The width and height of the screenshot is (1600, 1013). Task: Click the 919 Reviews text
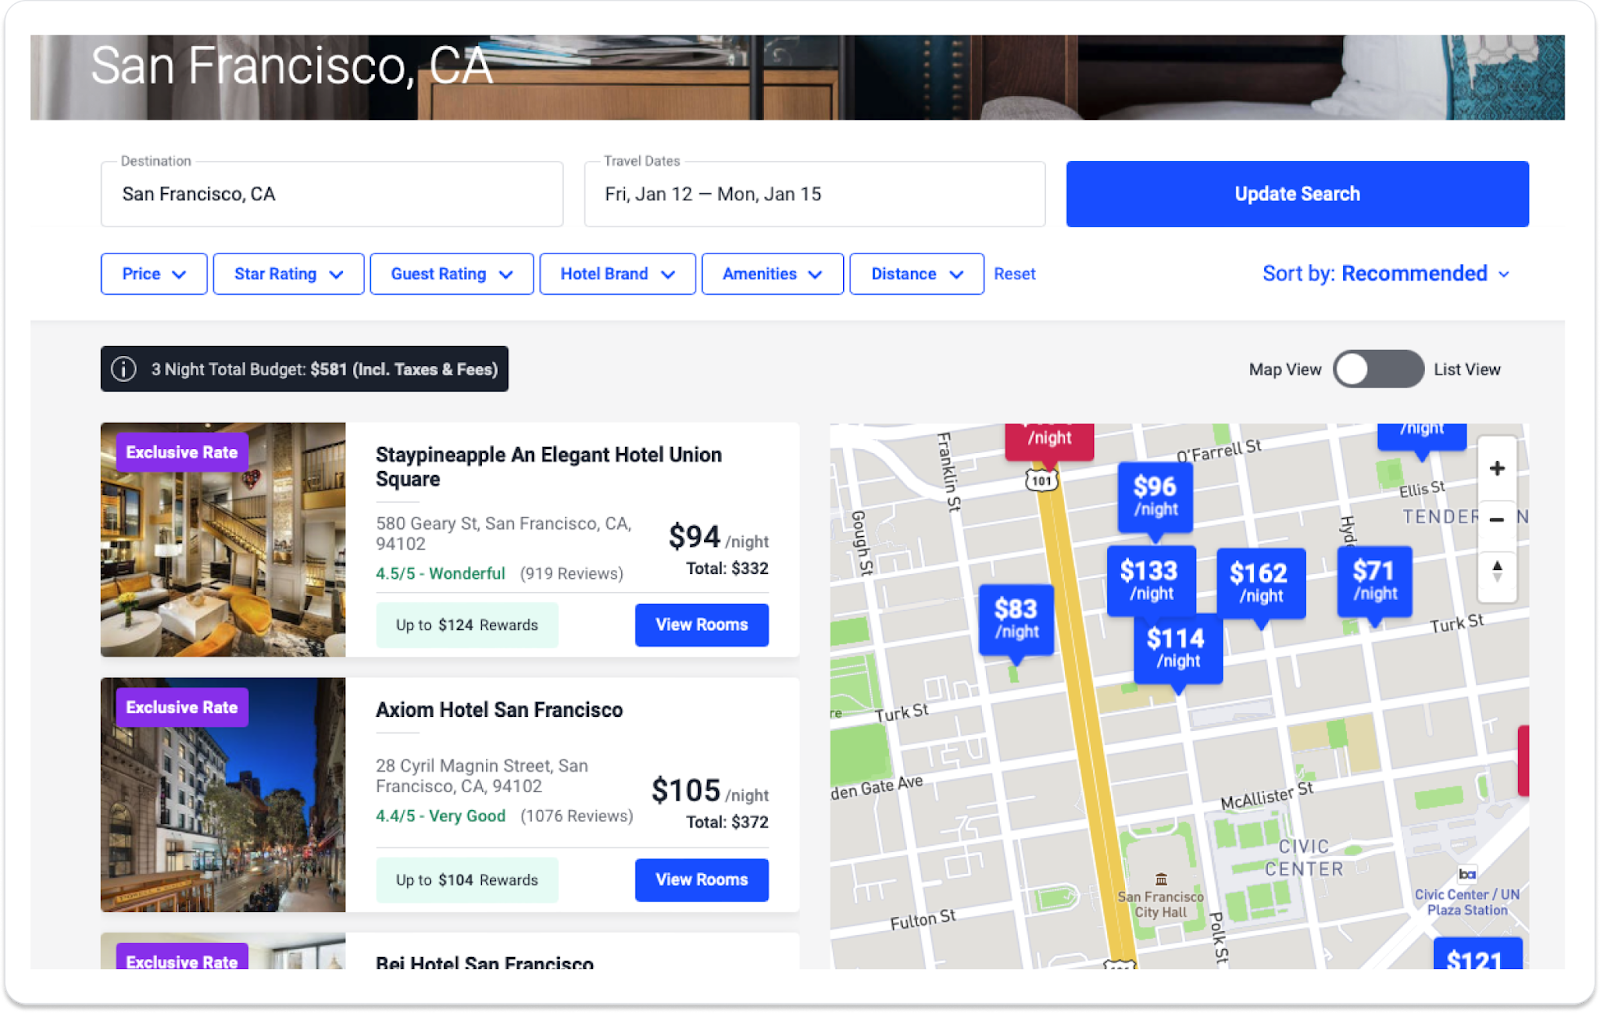[x=571, y=574]
